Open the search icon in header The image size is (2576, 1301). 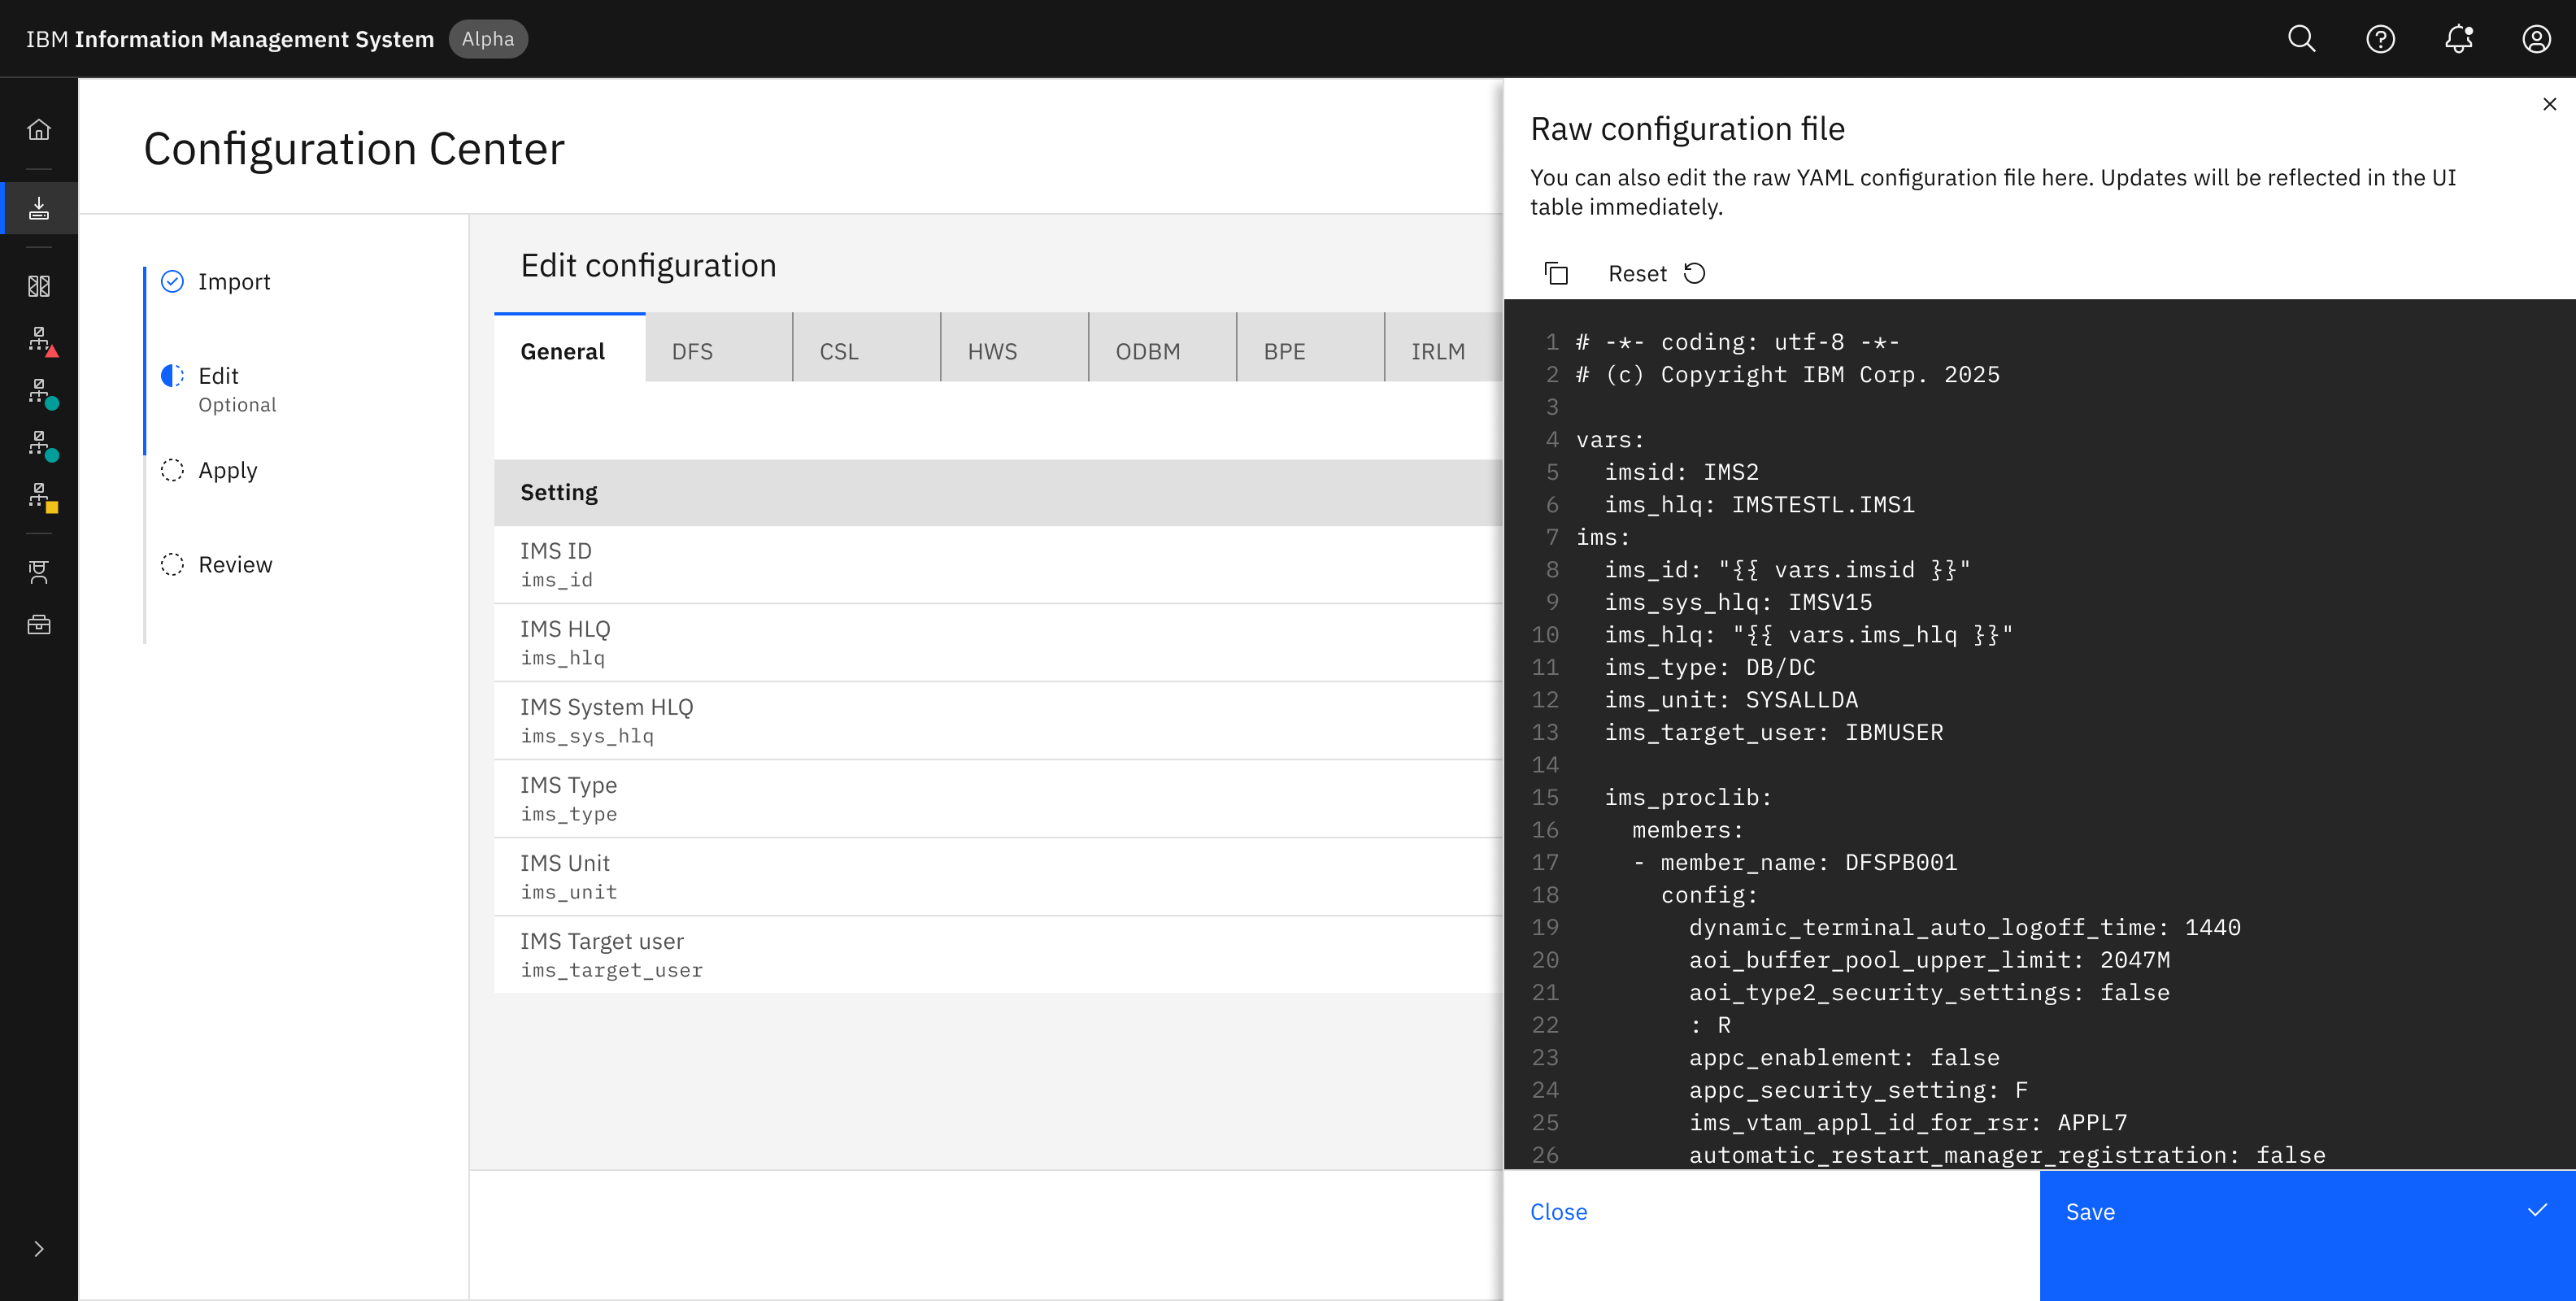coord(2302,39)
